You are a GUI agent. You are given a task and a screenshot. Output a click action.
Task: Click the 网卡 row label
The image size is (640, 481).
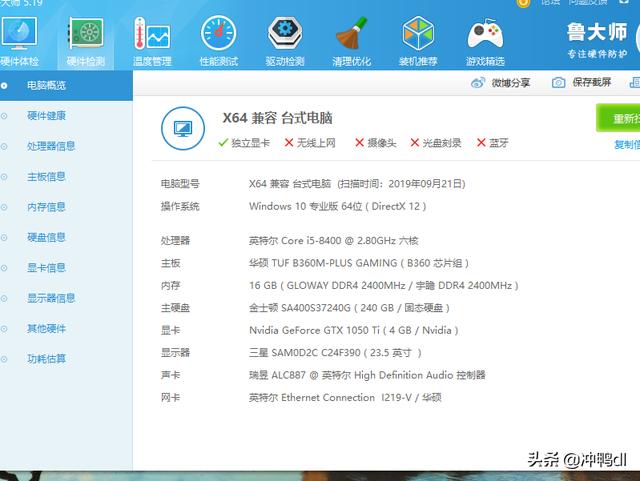171,397
